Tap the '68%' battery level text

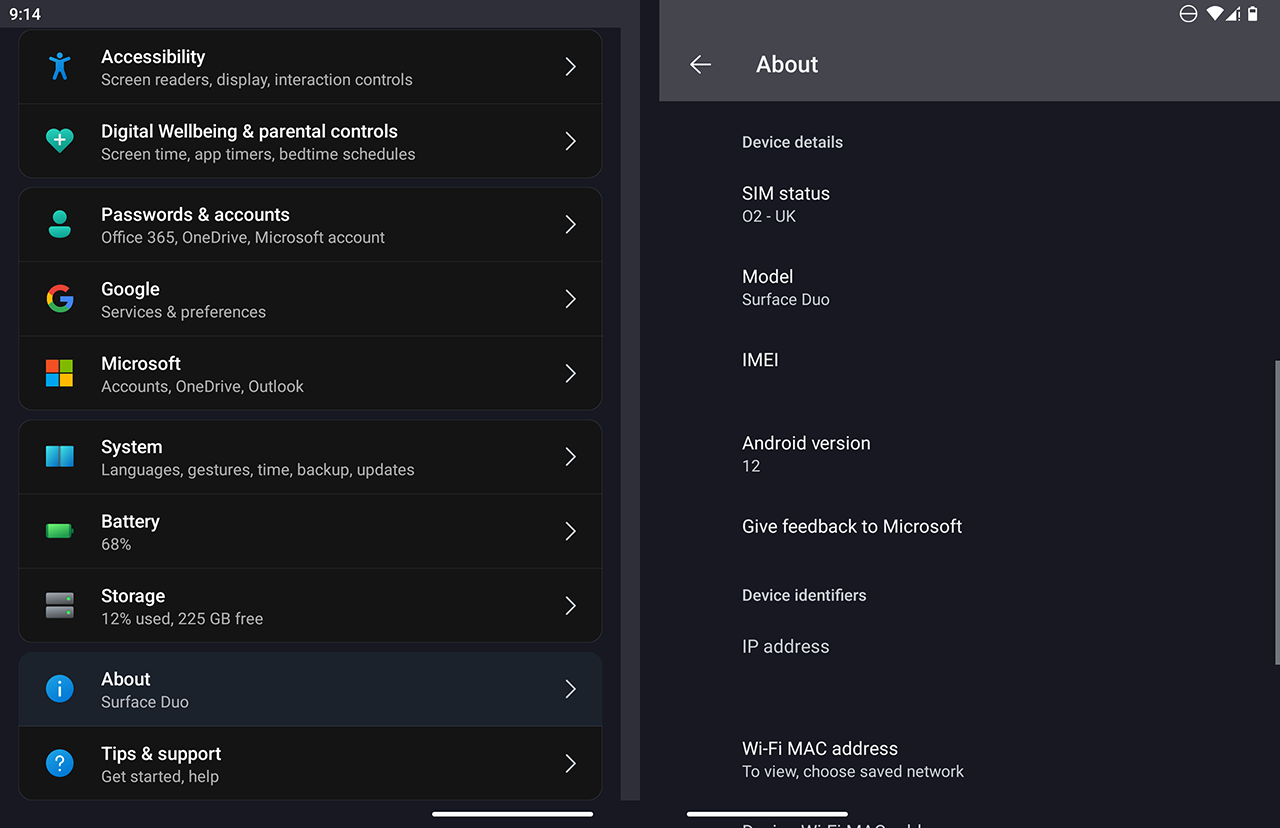(116, 544)
